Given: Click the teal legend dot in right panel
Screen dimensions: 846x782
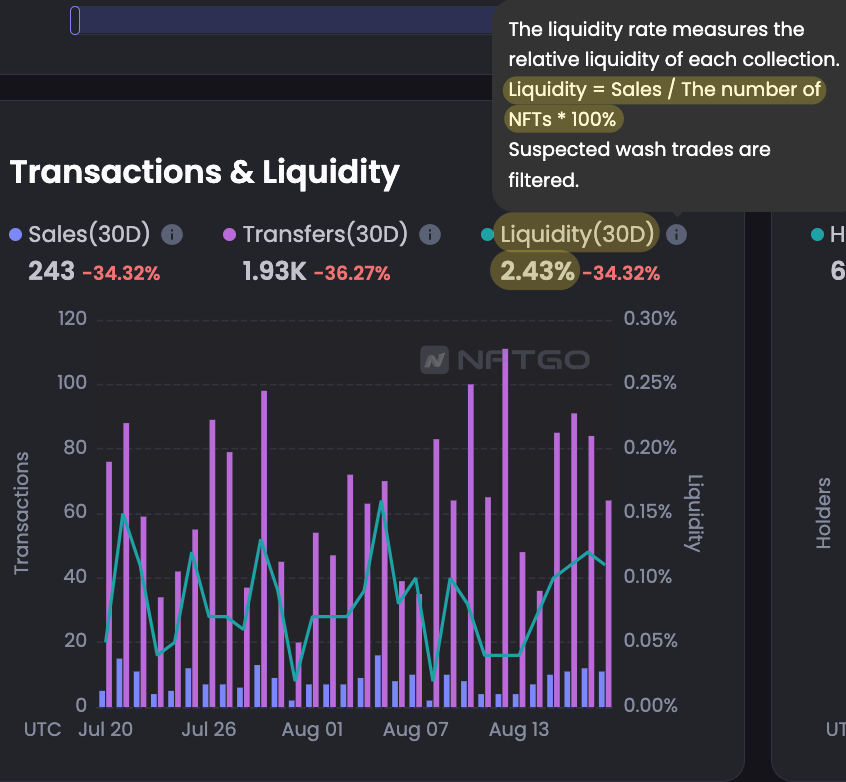Looking at the screenshot, I should click(x=816, y=235).
